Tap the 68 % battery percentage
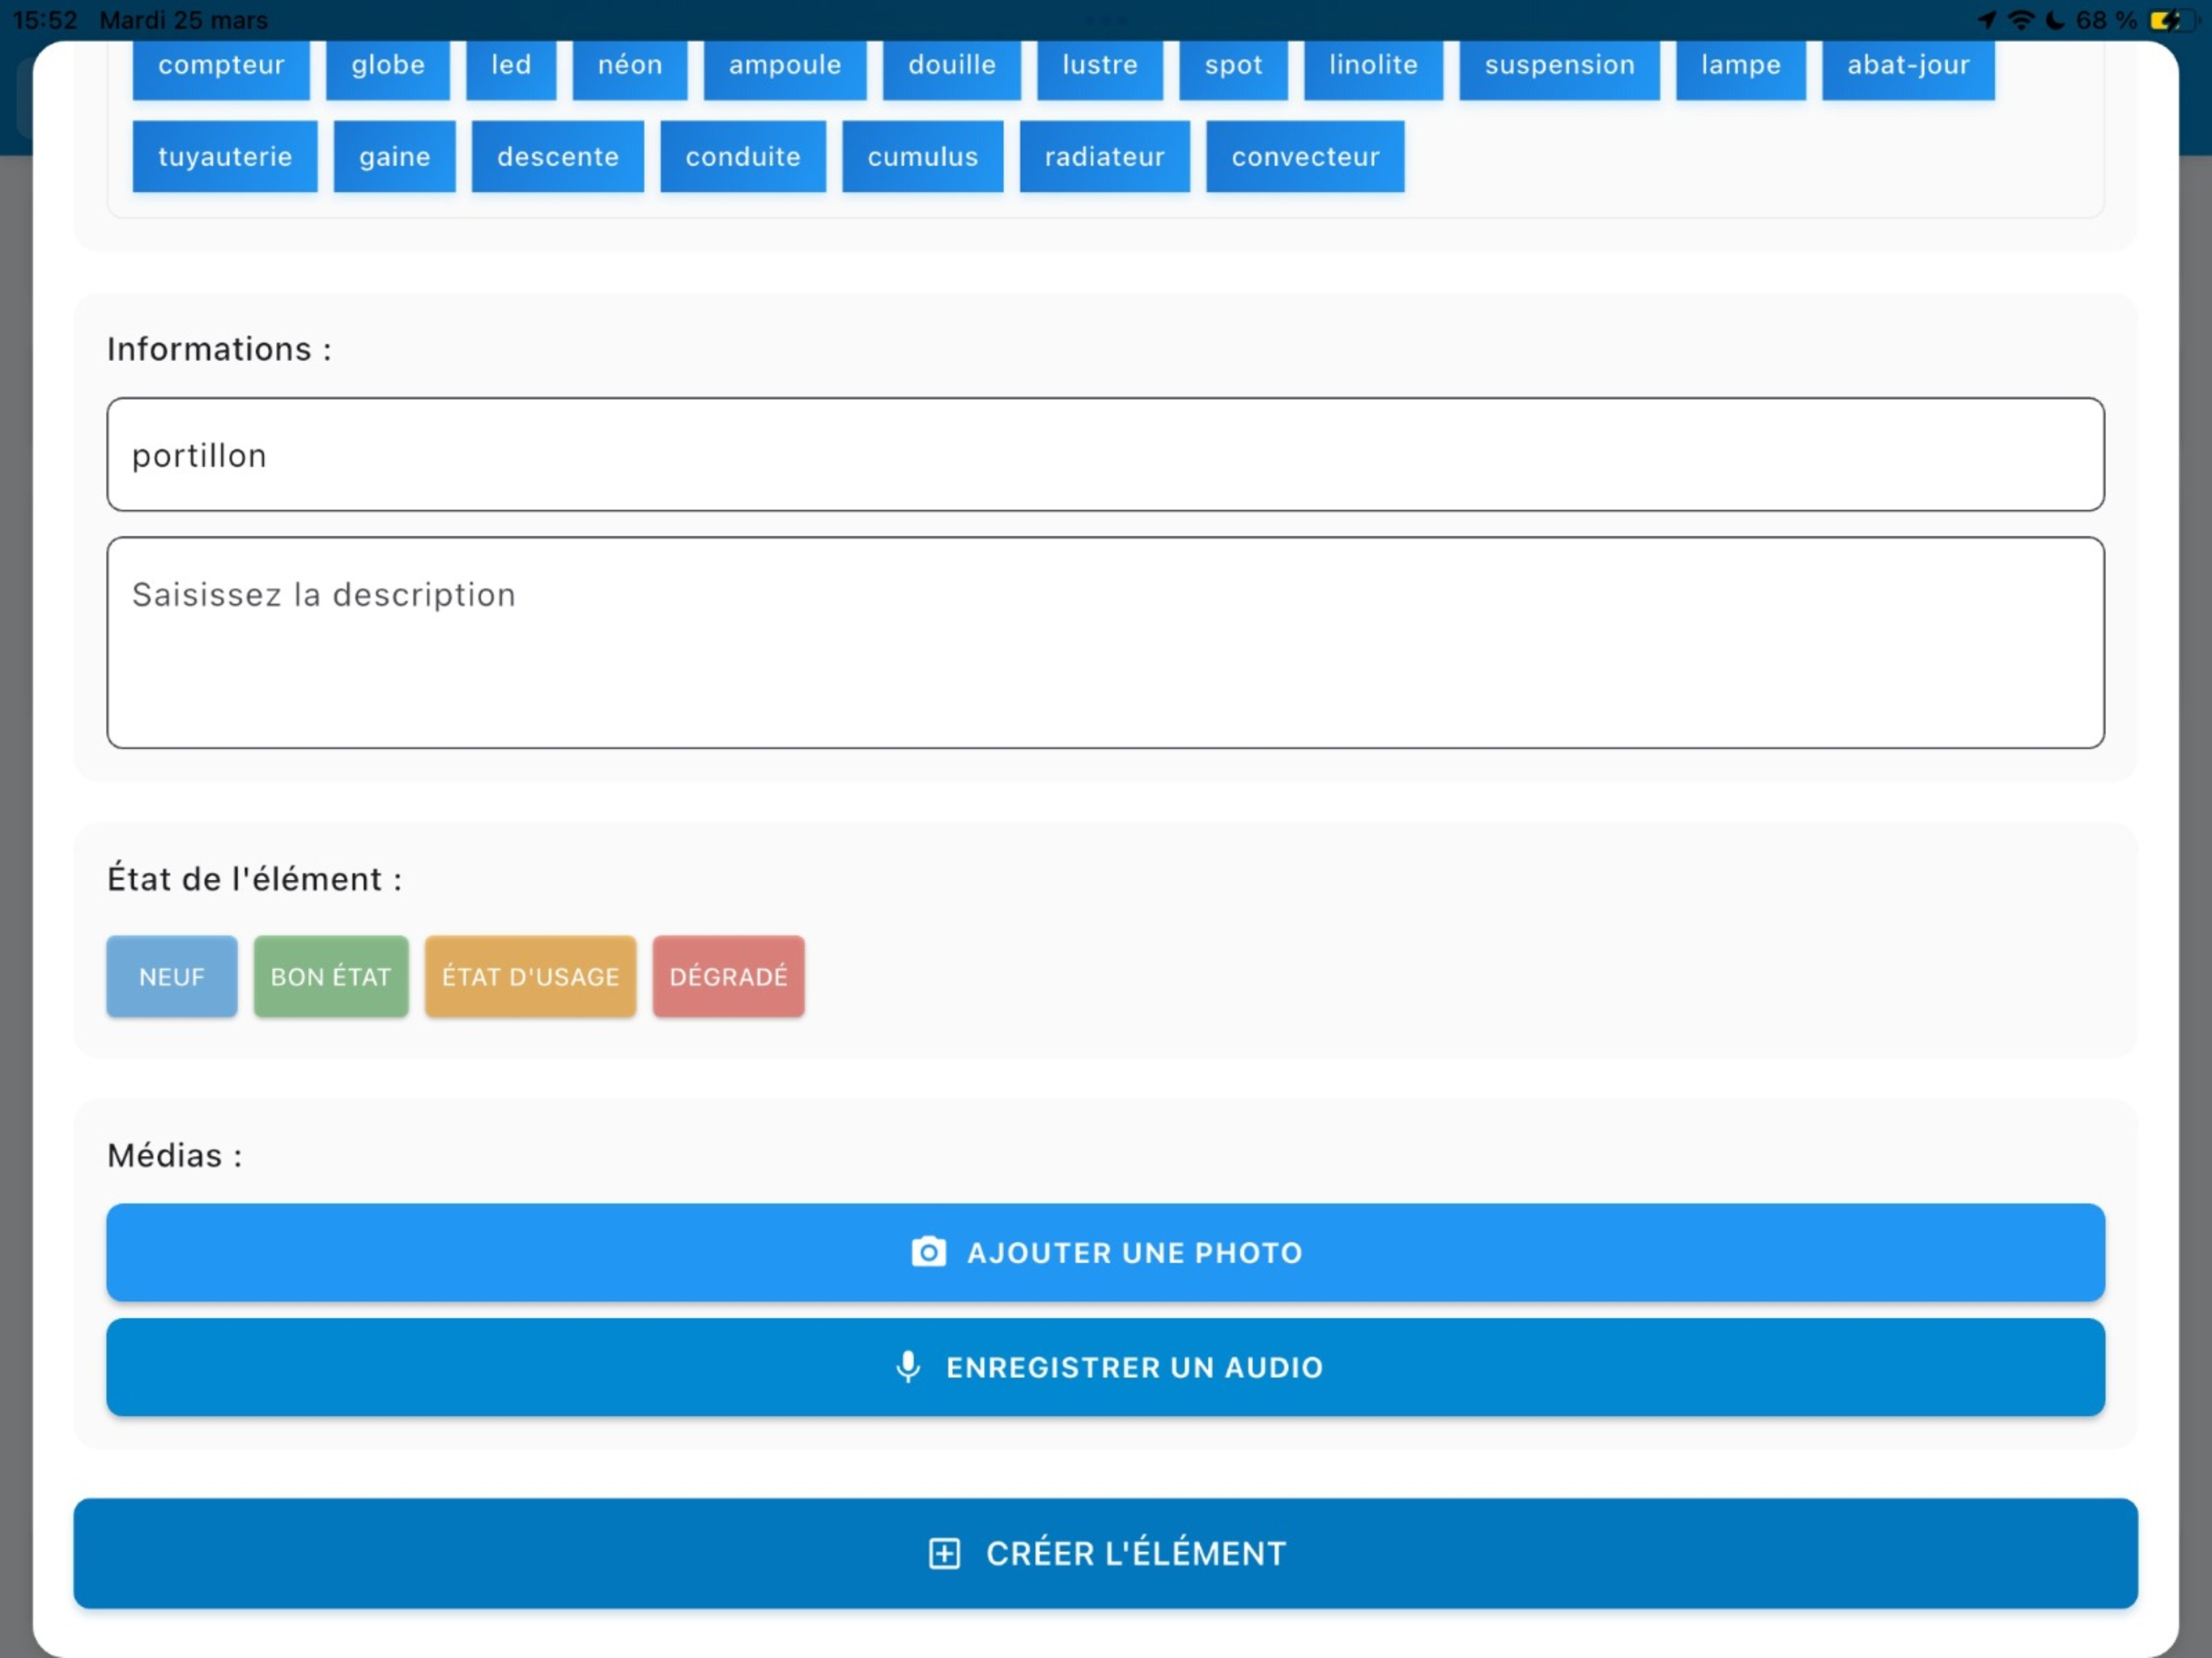 click(2106, 20)
